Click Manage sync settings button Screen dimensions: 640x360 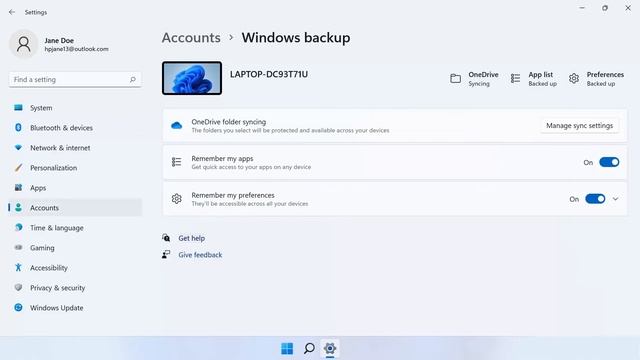point(580,125)
